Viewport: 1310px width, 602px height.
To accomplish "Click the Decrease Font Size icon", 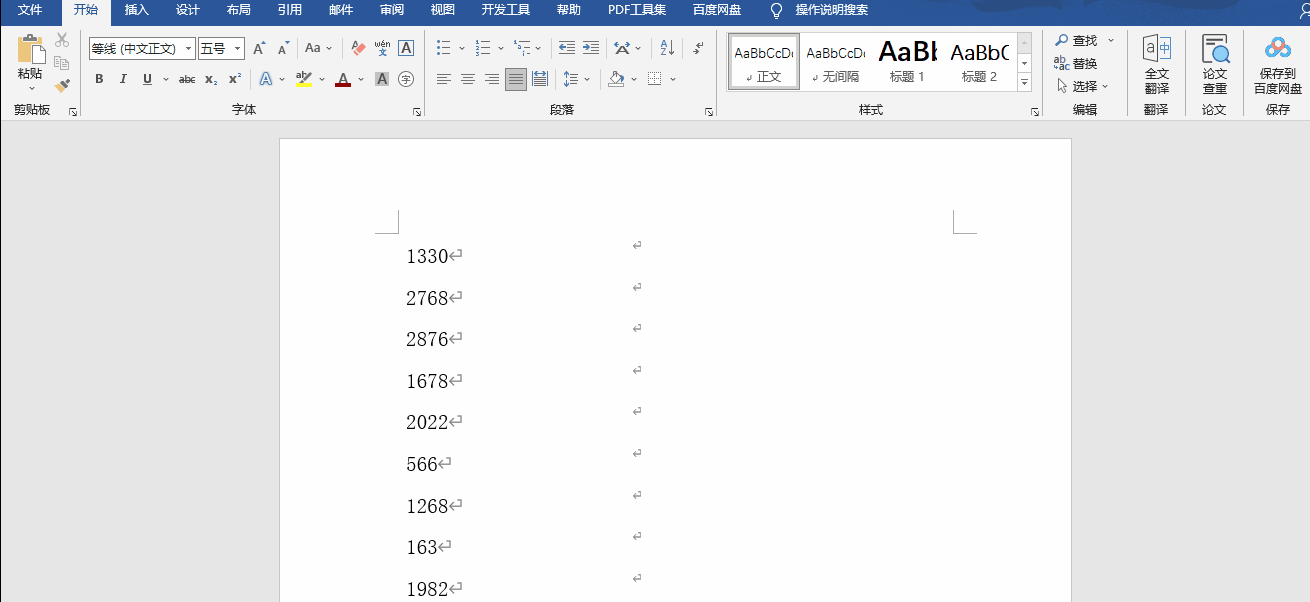I will coord(283,48).
